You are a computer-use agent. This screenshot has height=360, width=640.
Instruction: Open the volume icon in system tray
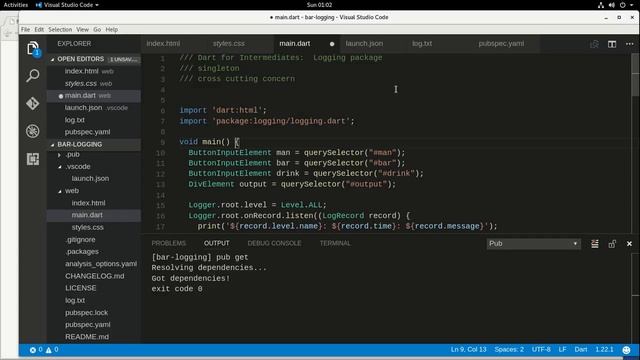(x=611, y=5)
